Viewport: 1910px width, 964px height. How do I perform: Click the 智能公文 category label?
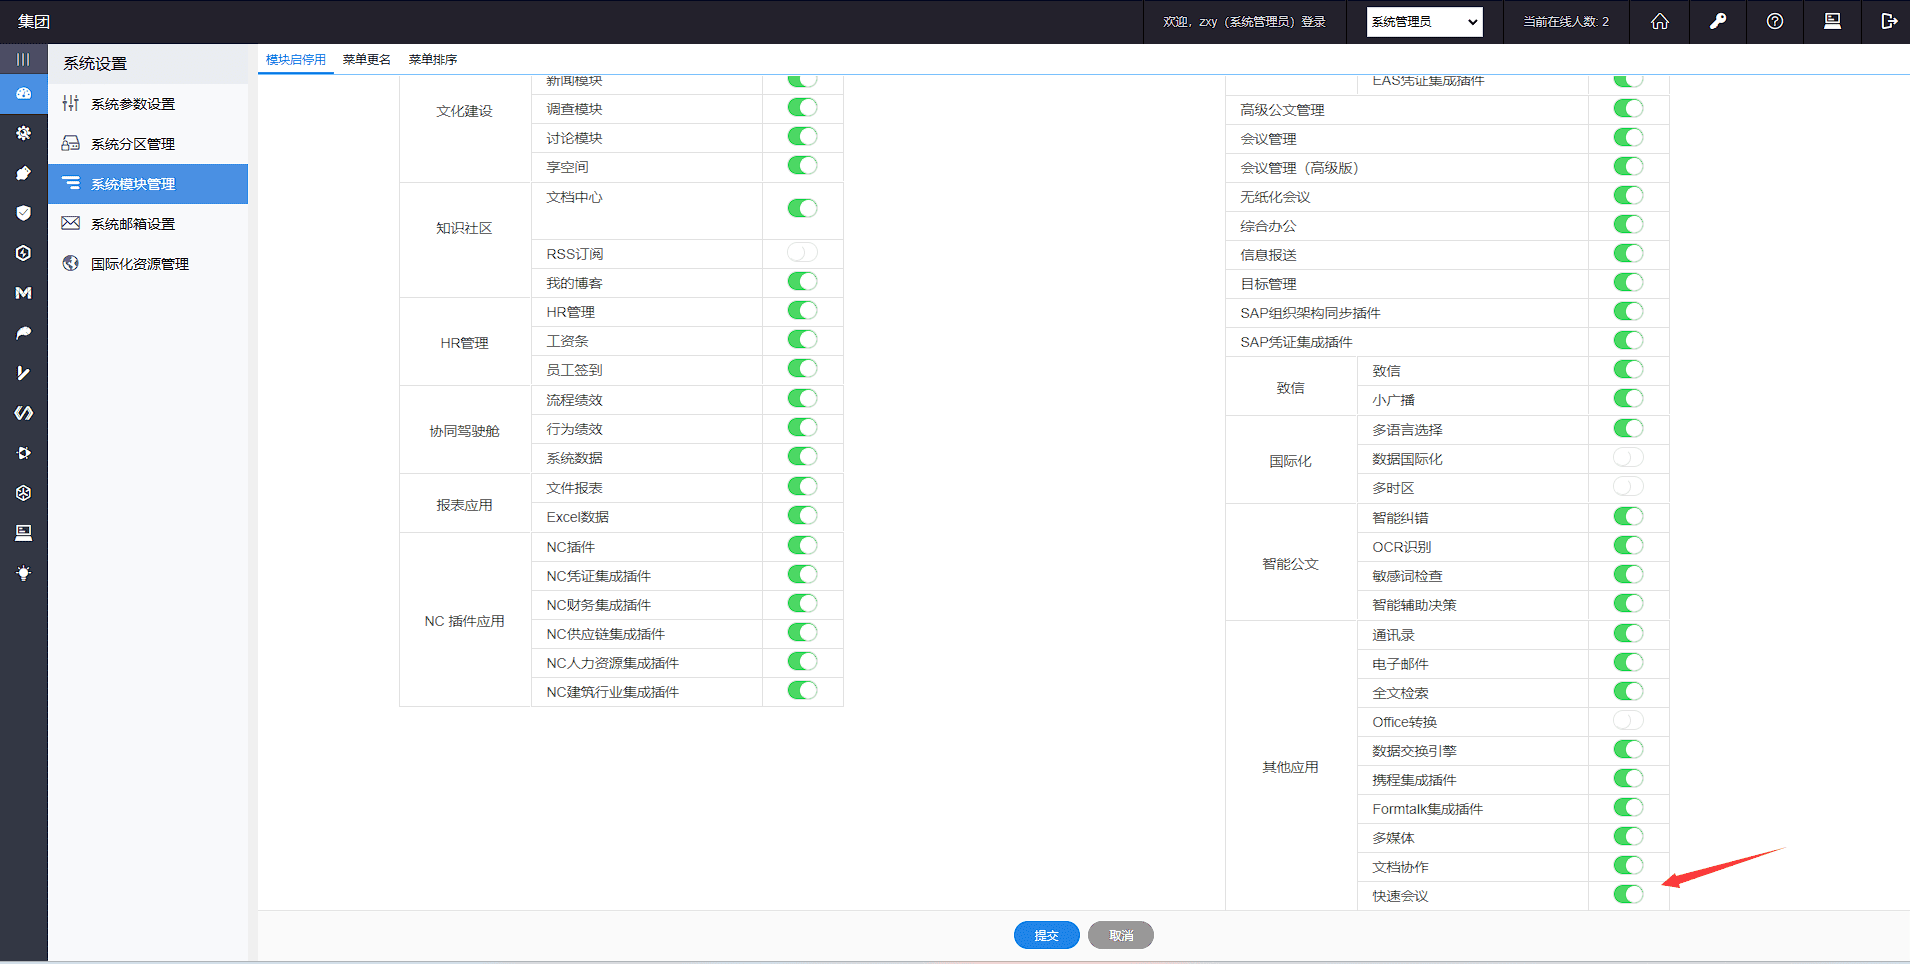click(x=1290, y=564)
